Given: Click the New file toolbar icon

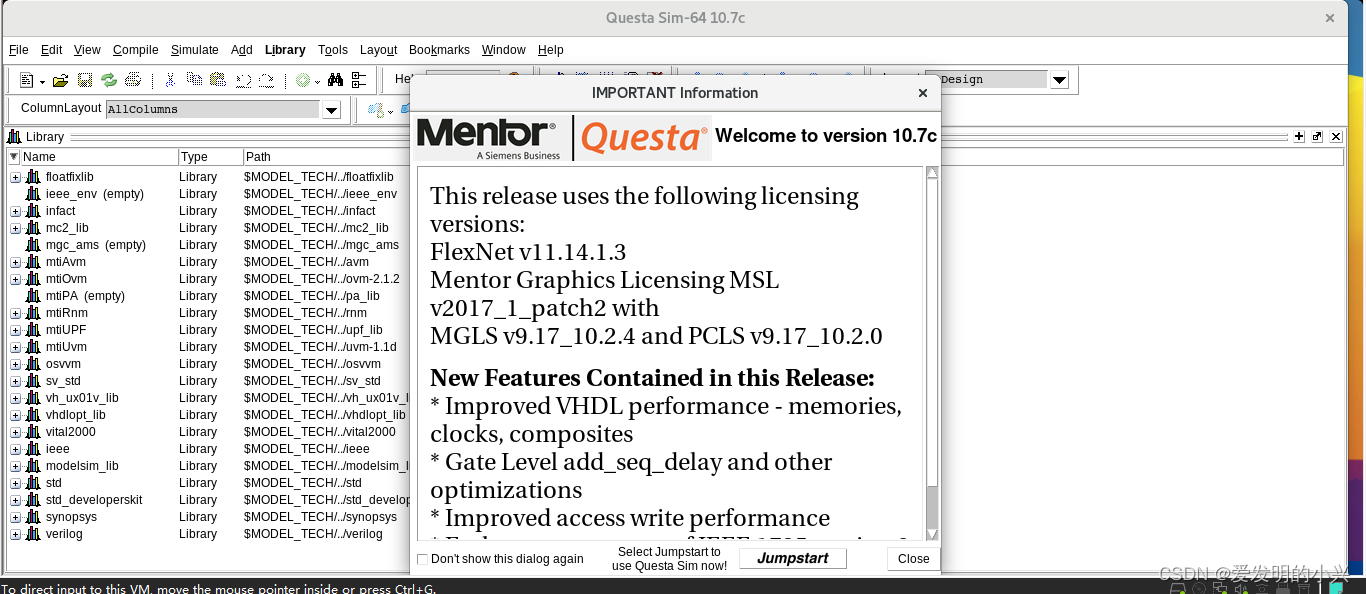Looking at the screenshot, I should tap(26, 80).
